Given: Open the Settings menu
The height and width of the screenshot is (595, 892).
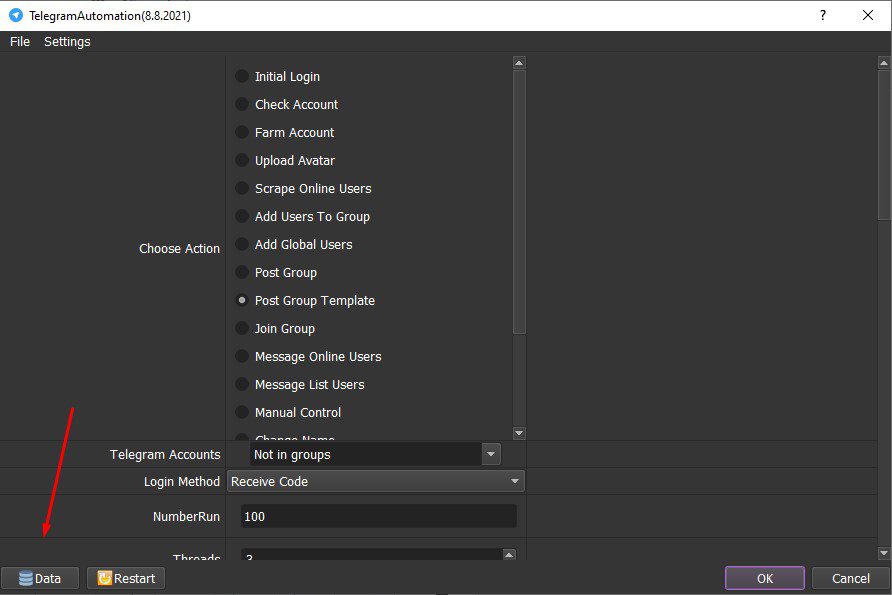Looking at the screenshot, I should pyautogui.click(x=67, y=42).
